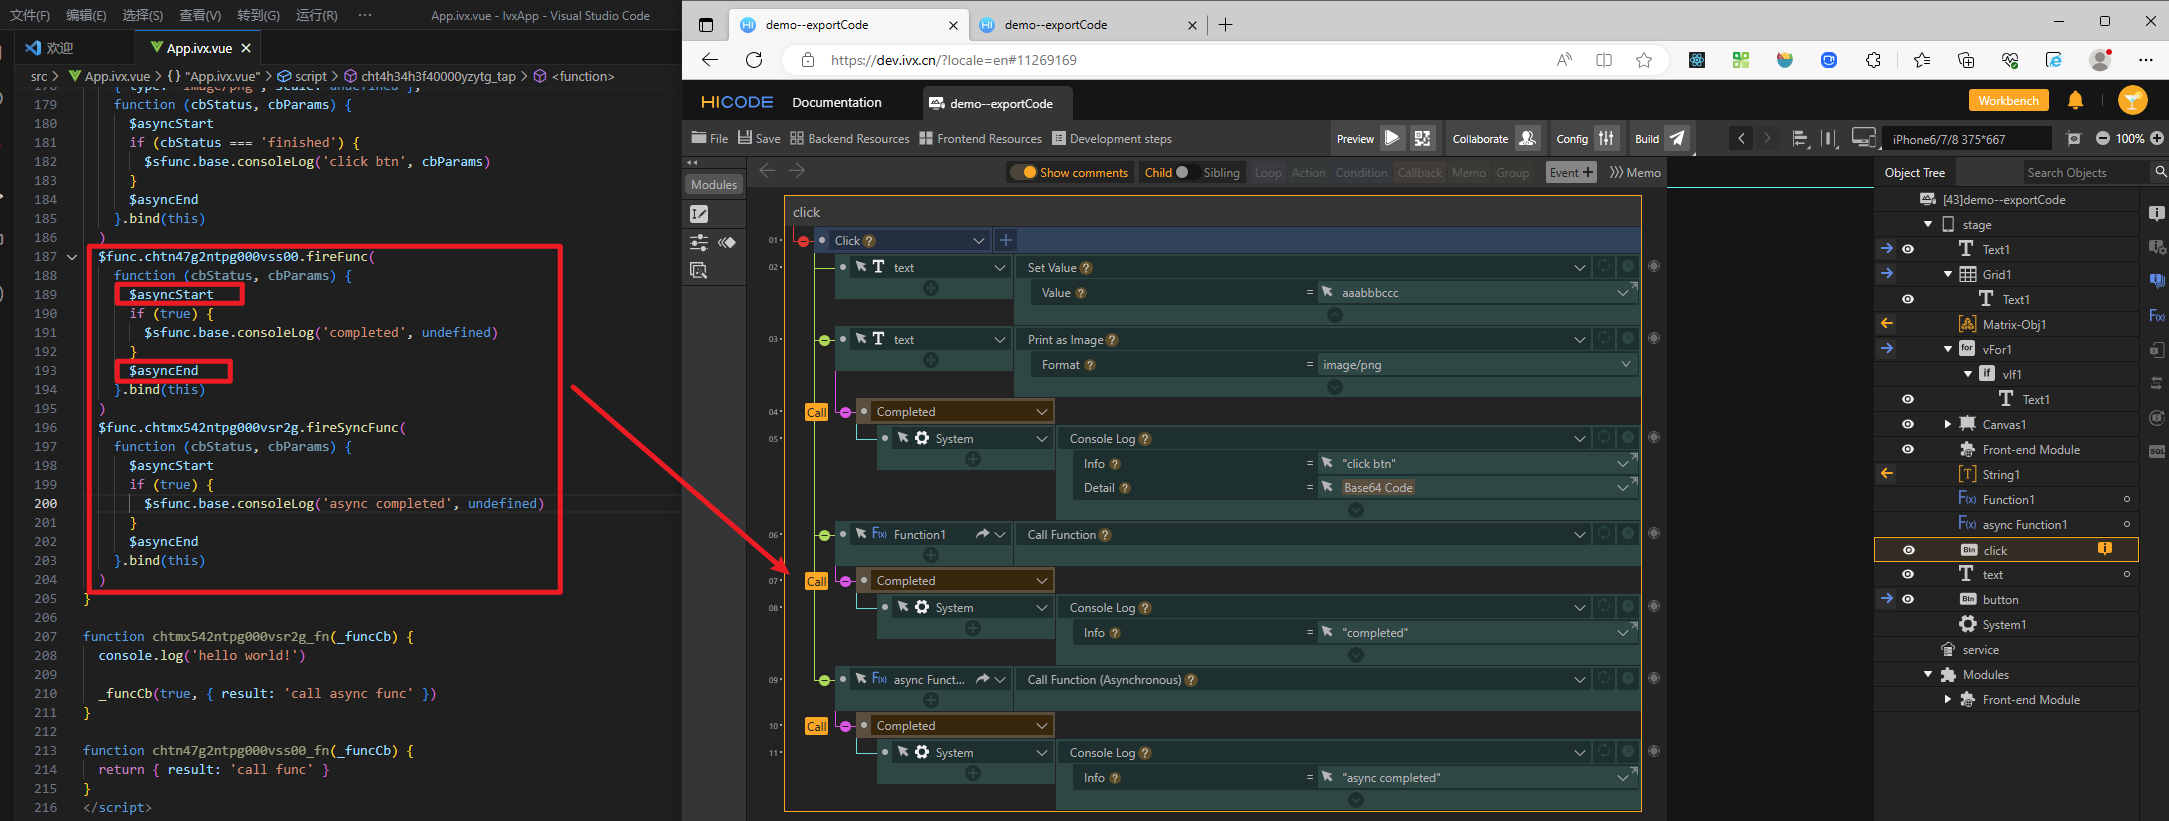The image size is (2169, 821).
Task: Toggle visibility eye for the text object
Action: pos(1907,574)
